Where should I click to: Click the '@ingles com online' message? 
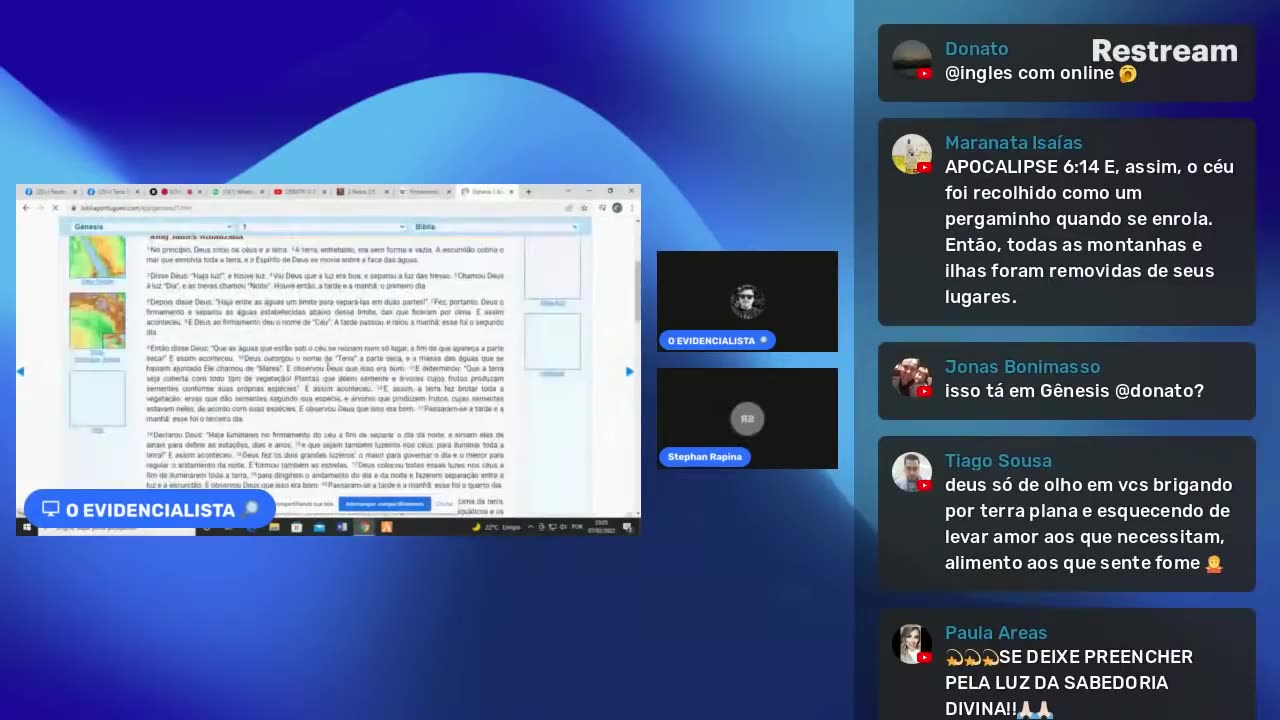1041,73
